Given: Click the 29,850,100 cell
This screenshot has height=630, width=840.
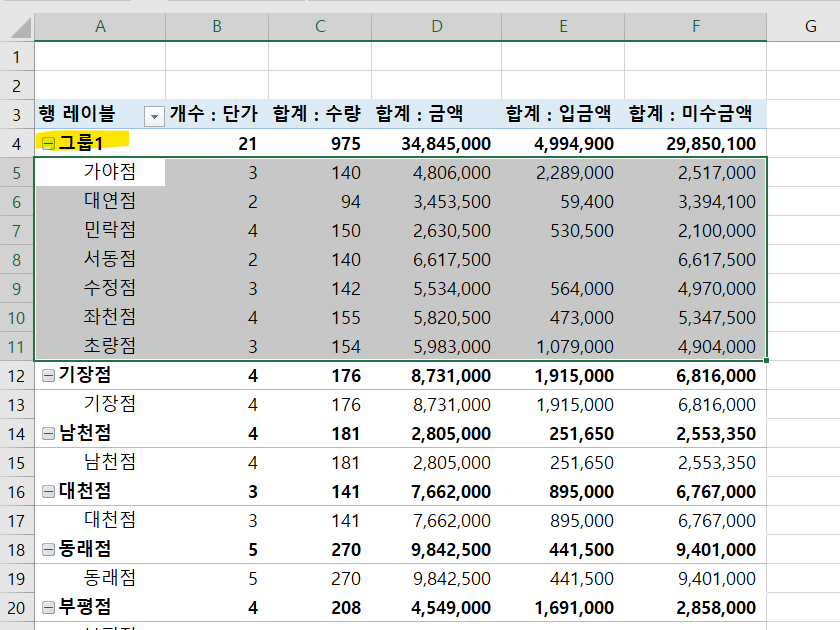Looking at the screenshot, I should [695, 144].
